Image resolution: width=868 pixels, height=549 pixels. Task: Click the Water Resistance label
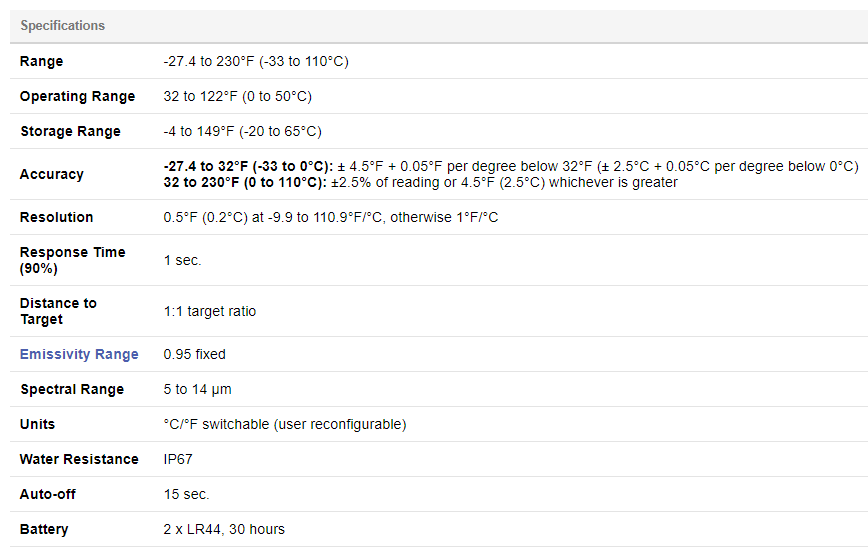[x=79, y=459]
